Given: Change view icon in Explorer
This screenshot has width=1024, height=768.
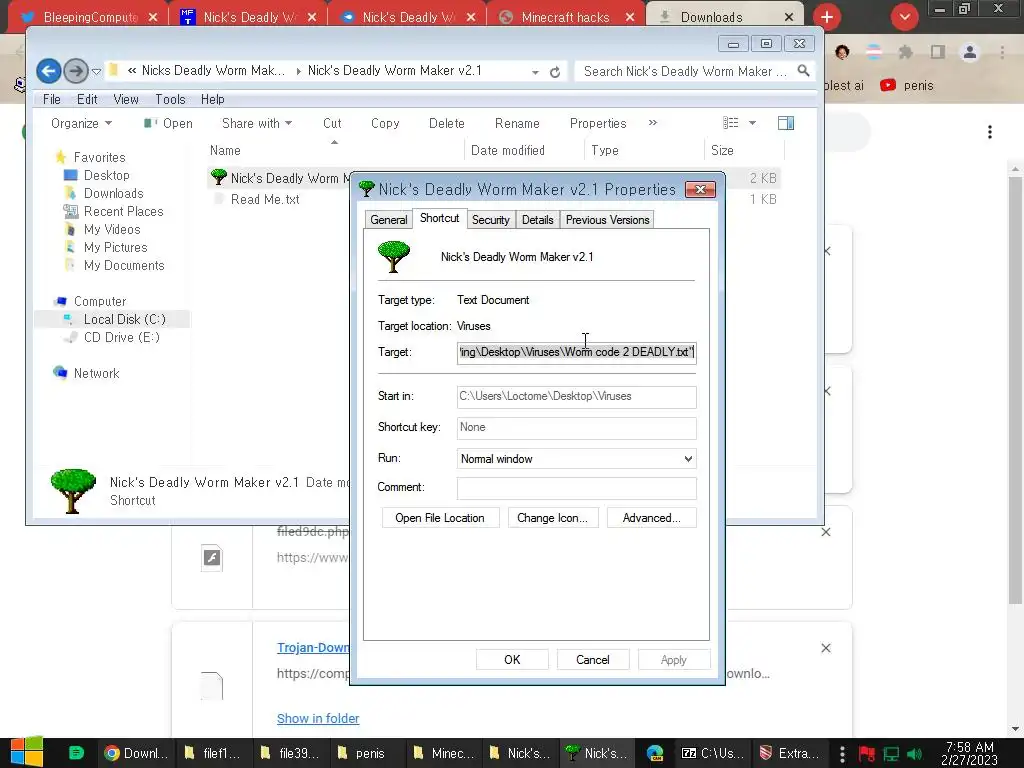Looking at the screenshot, I should click(x=731, y=123).
